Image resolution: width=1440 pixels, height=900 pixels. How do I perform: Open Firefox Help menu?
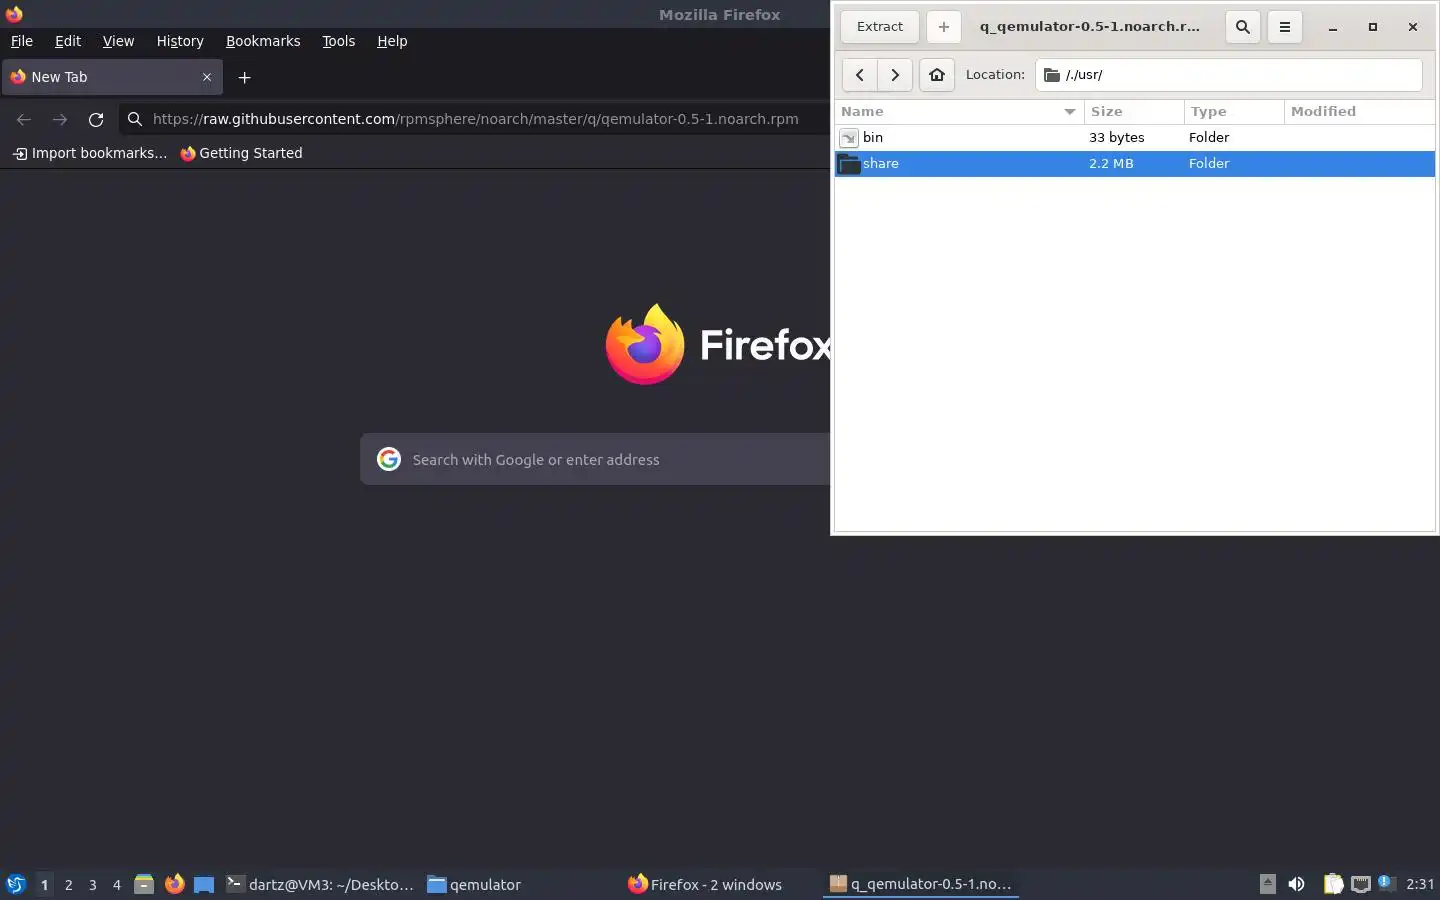tap(392, 41)
